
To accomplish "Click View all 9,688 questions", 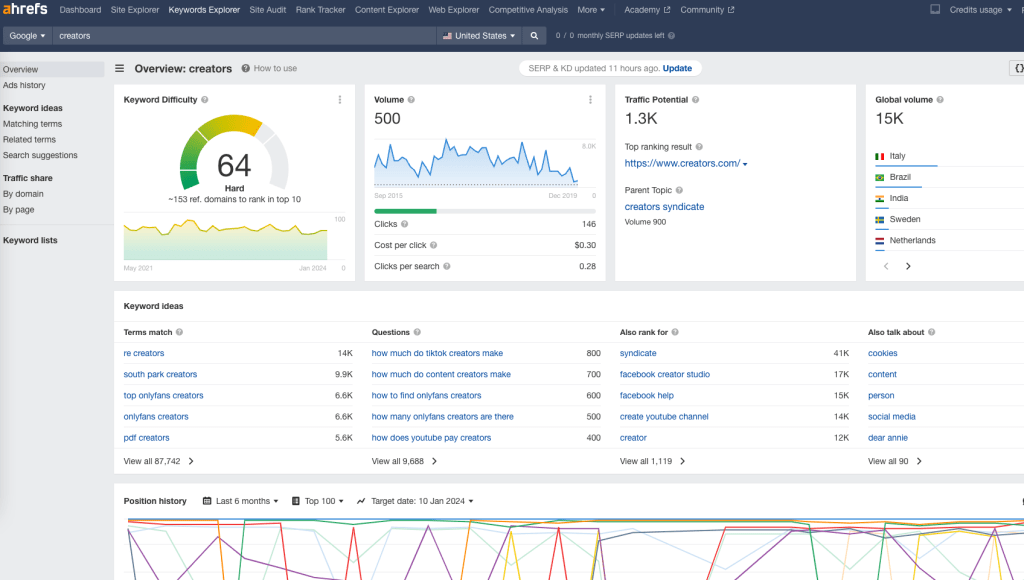I will point(404,461).
